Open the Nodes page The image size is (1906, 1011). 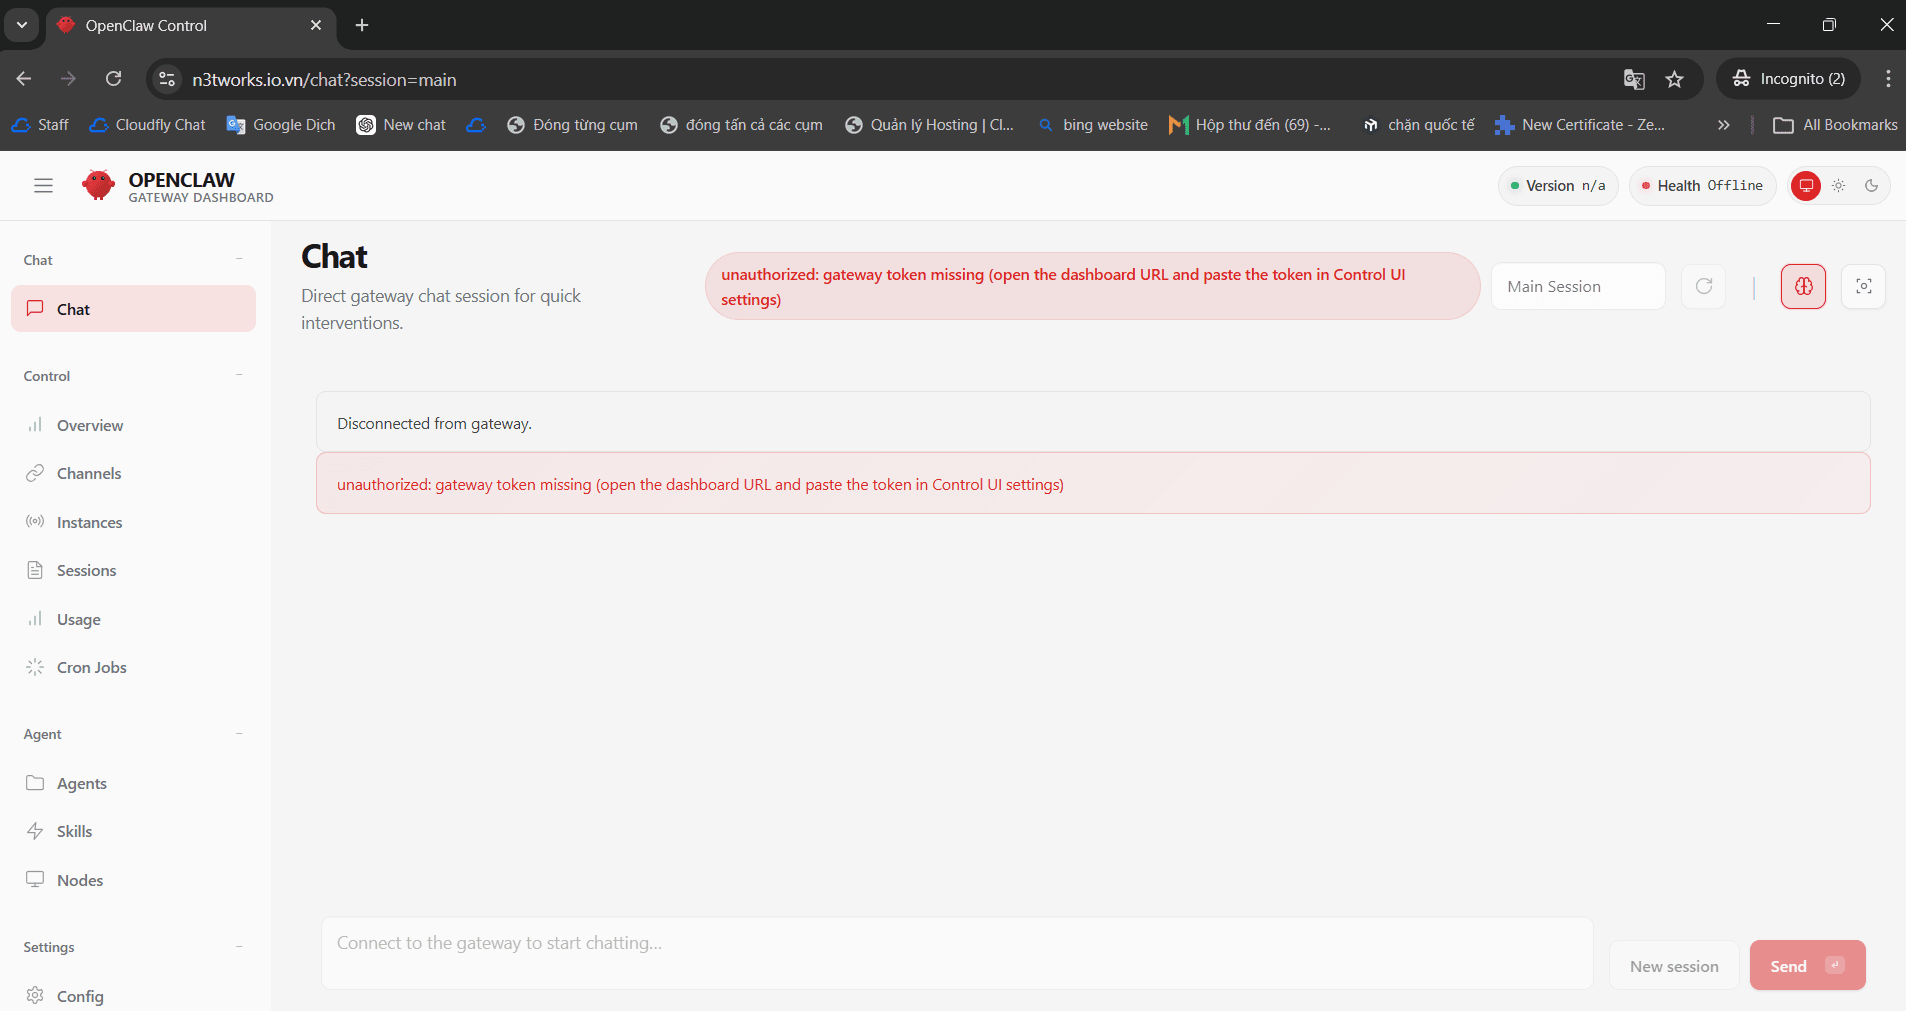pyautogui.click(x=80, y=881)
